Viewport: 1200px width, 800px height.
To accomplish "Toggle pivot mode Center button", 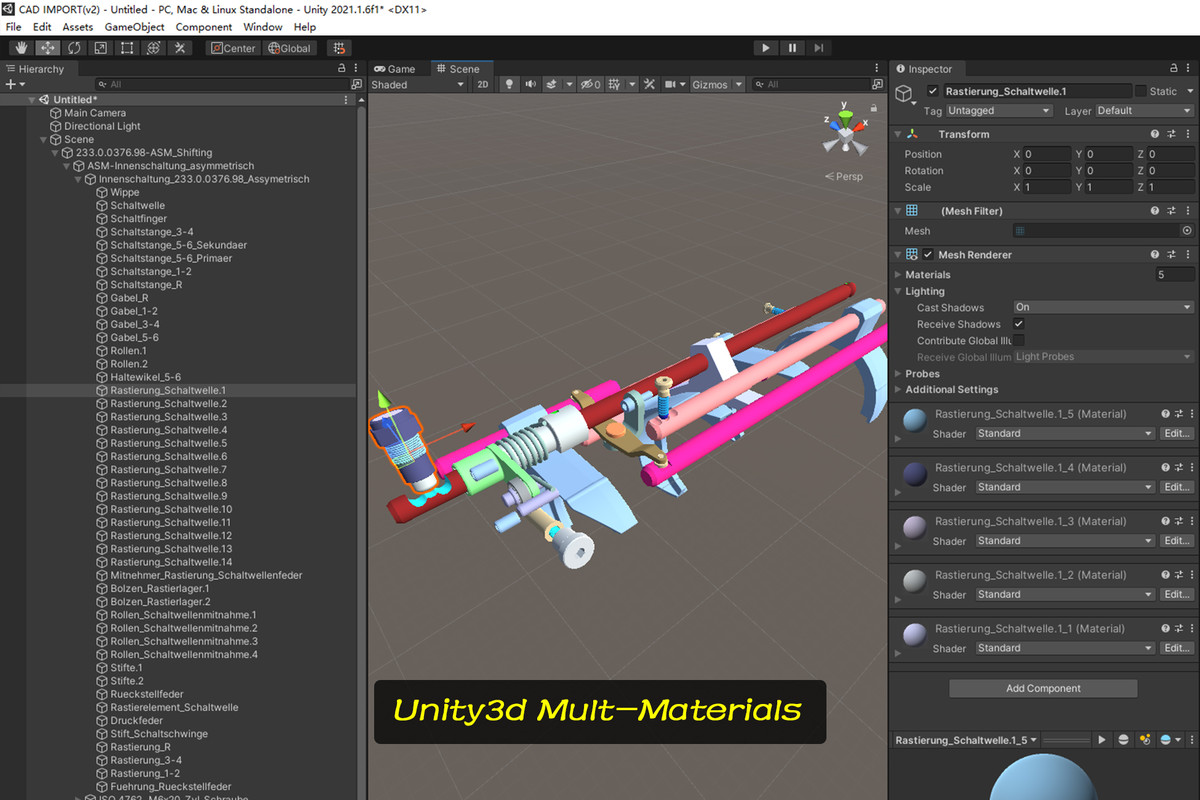I will tap(233, 48).
